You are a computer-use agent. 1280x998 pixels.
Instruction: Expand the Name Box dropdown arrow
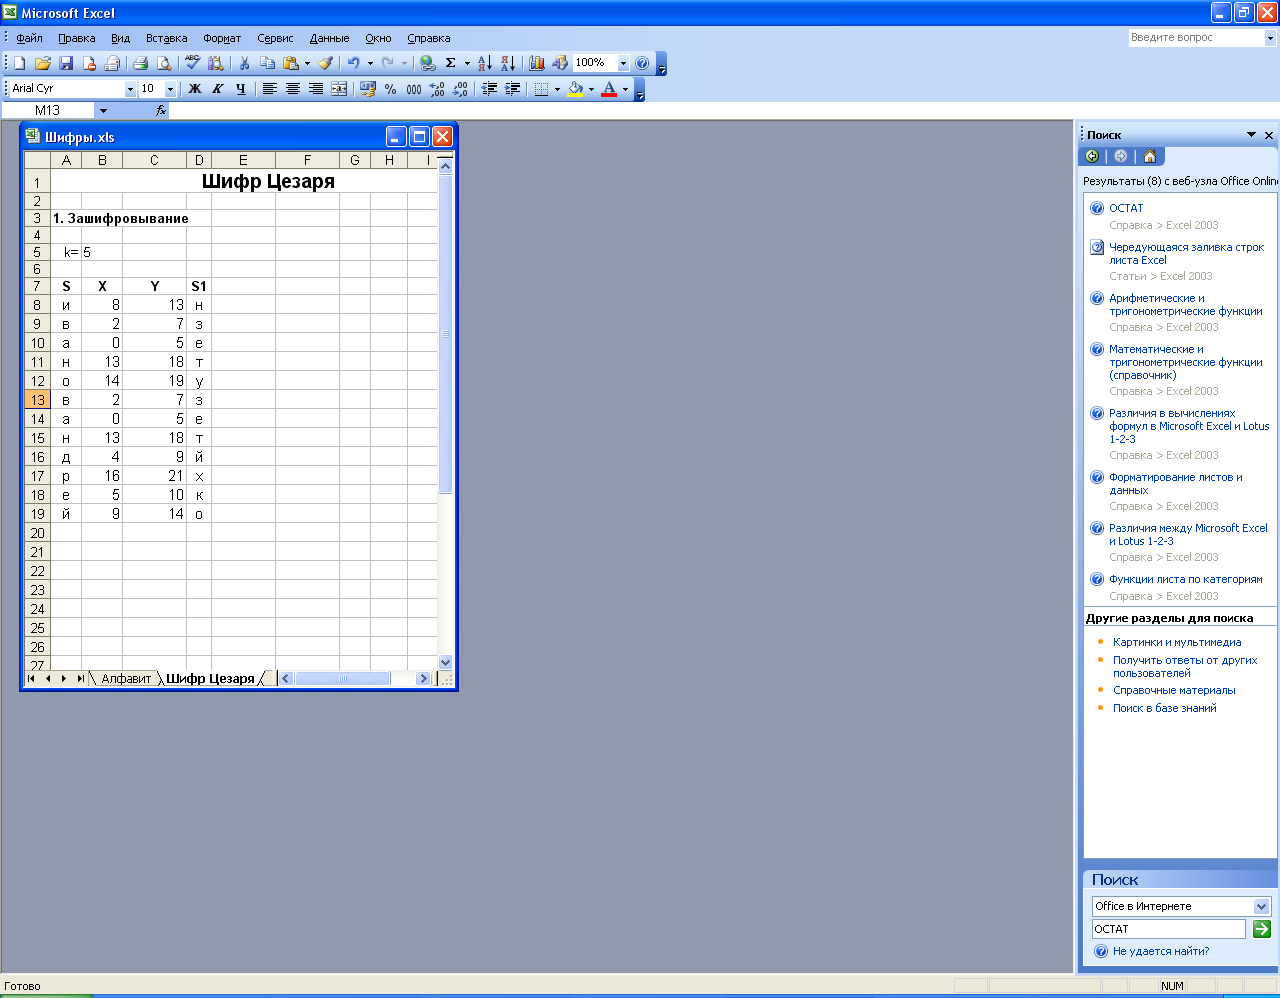[x=103, y=111]
